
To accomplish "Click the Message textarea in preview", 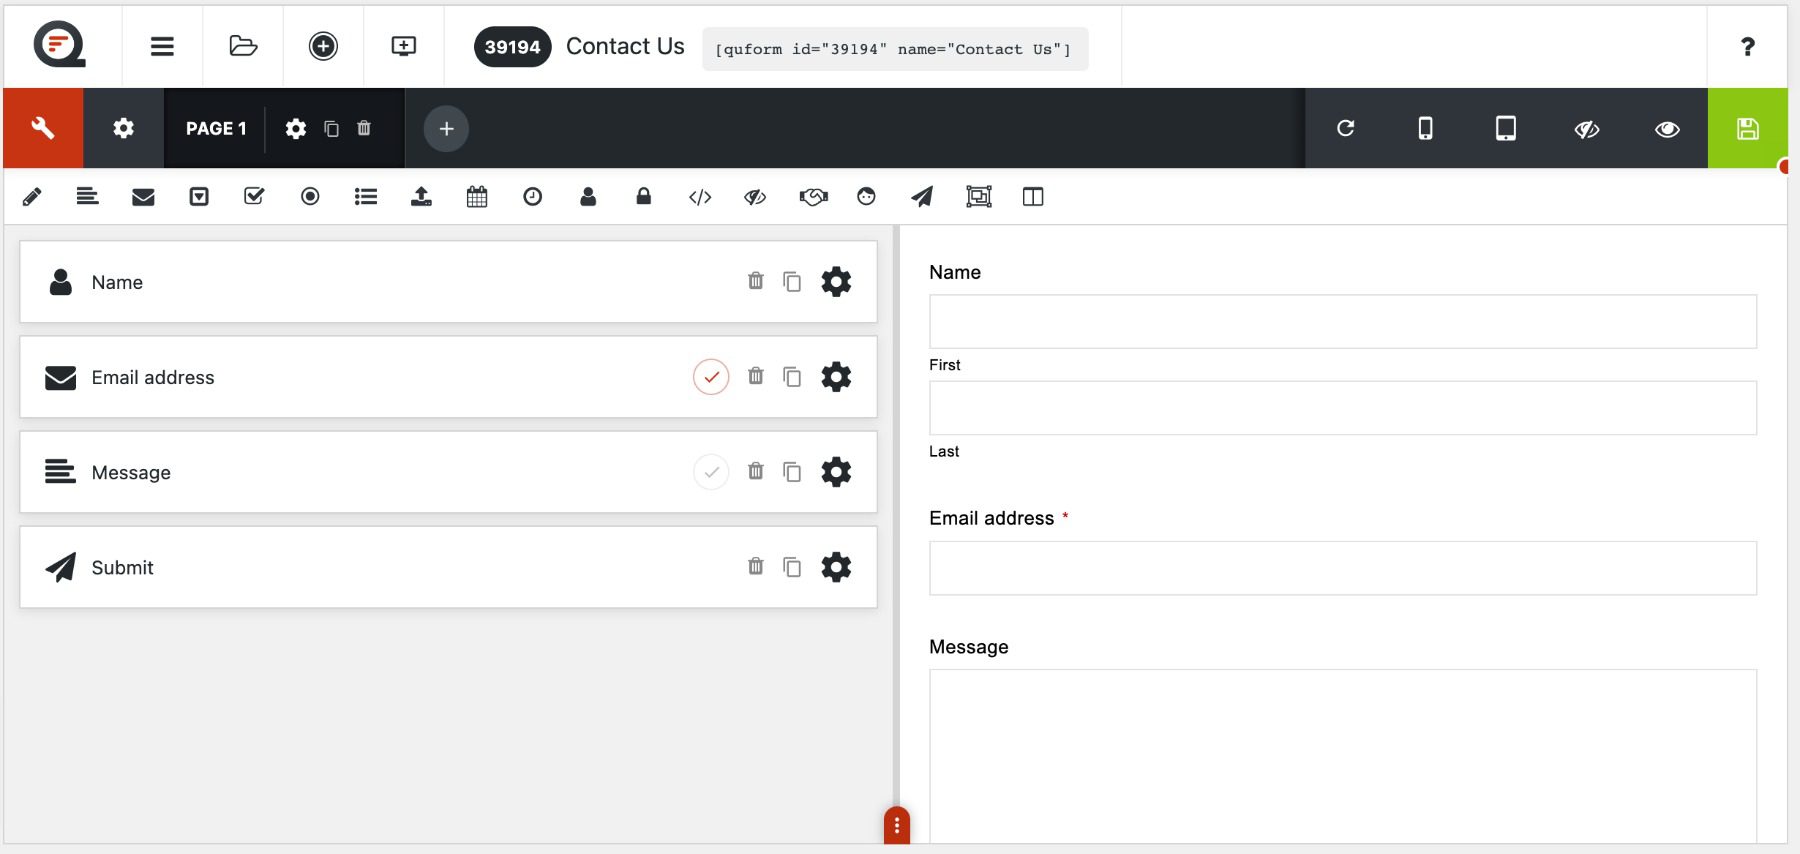I will point(1343,756).
